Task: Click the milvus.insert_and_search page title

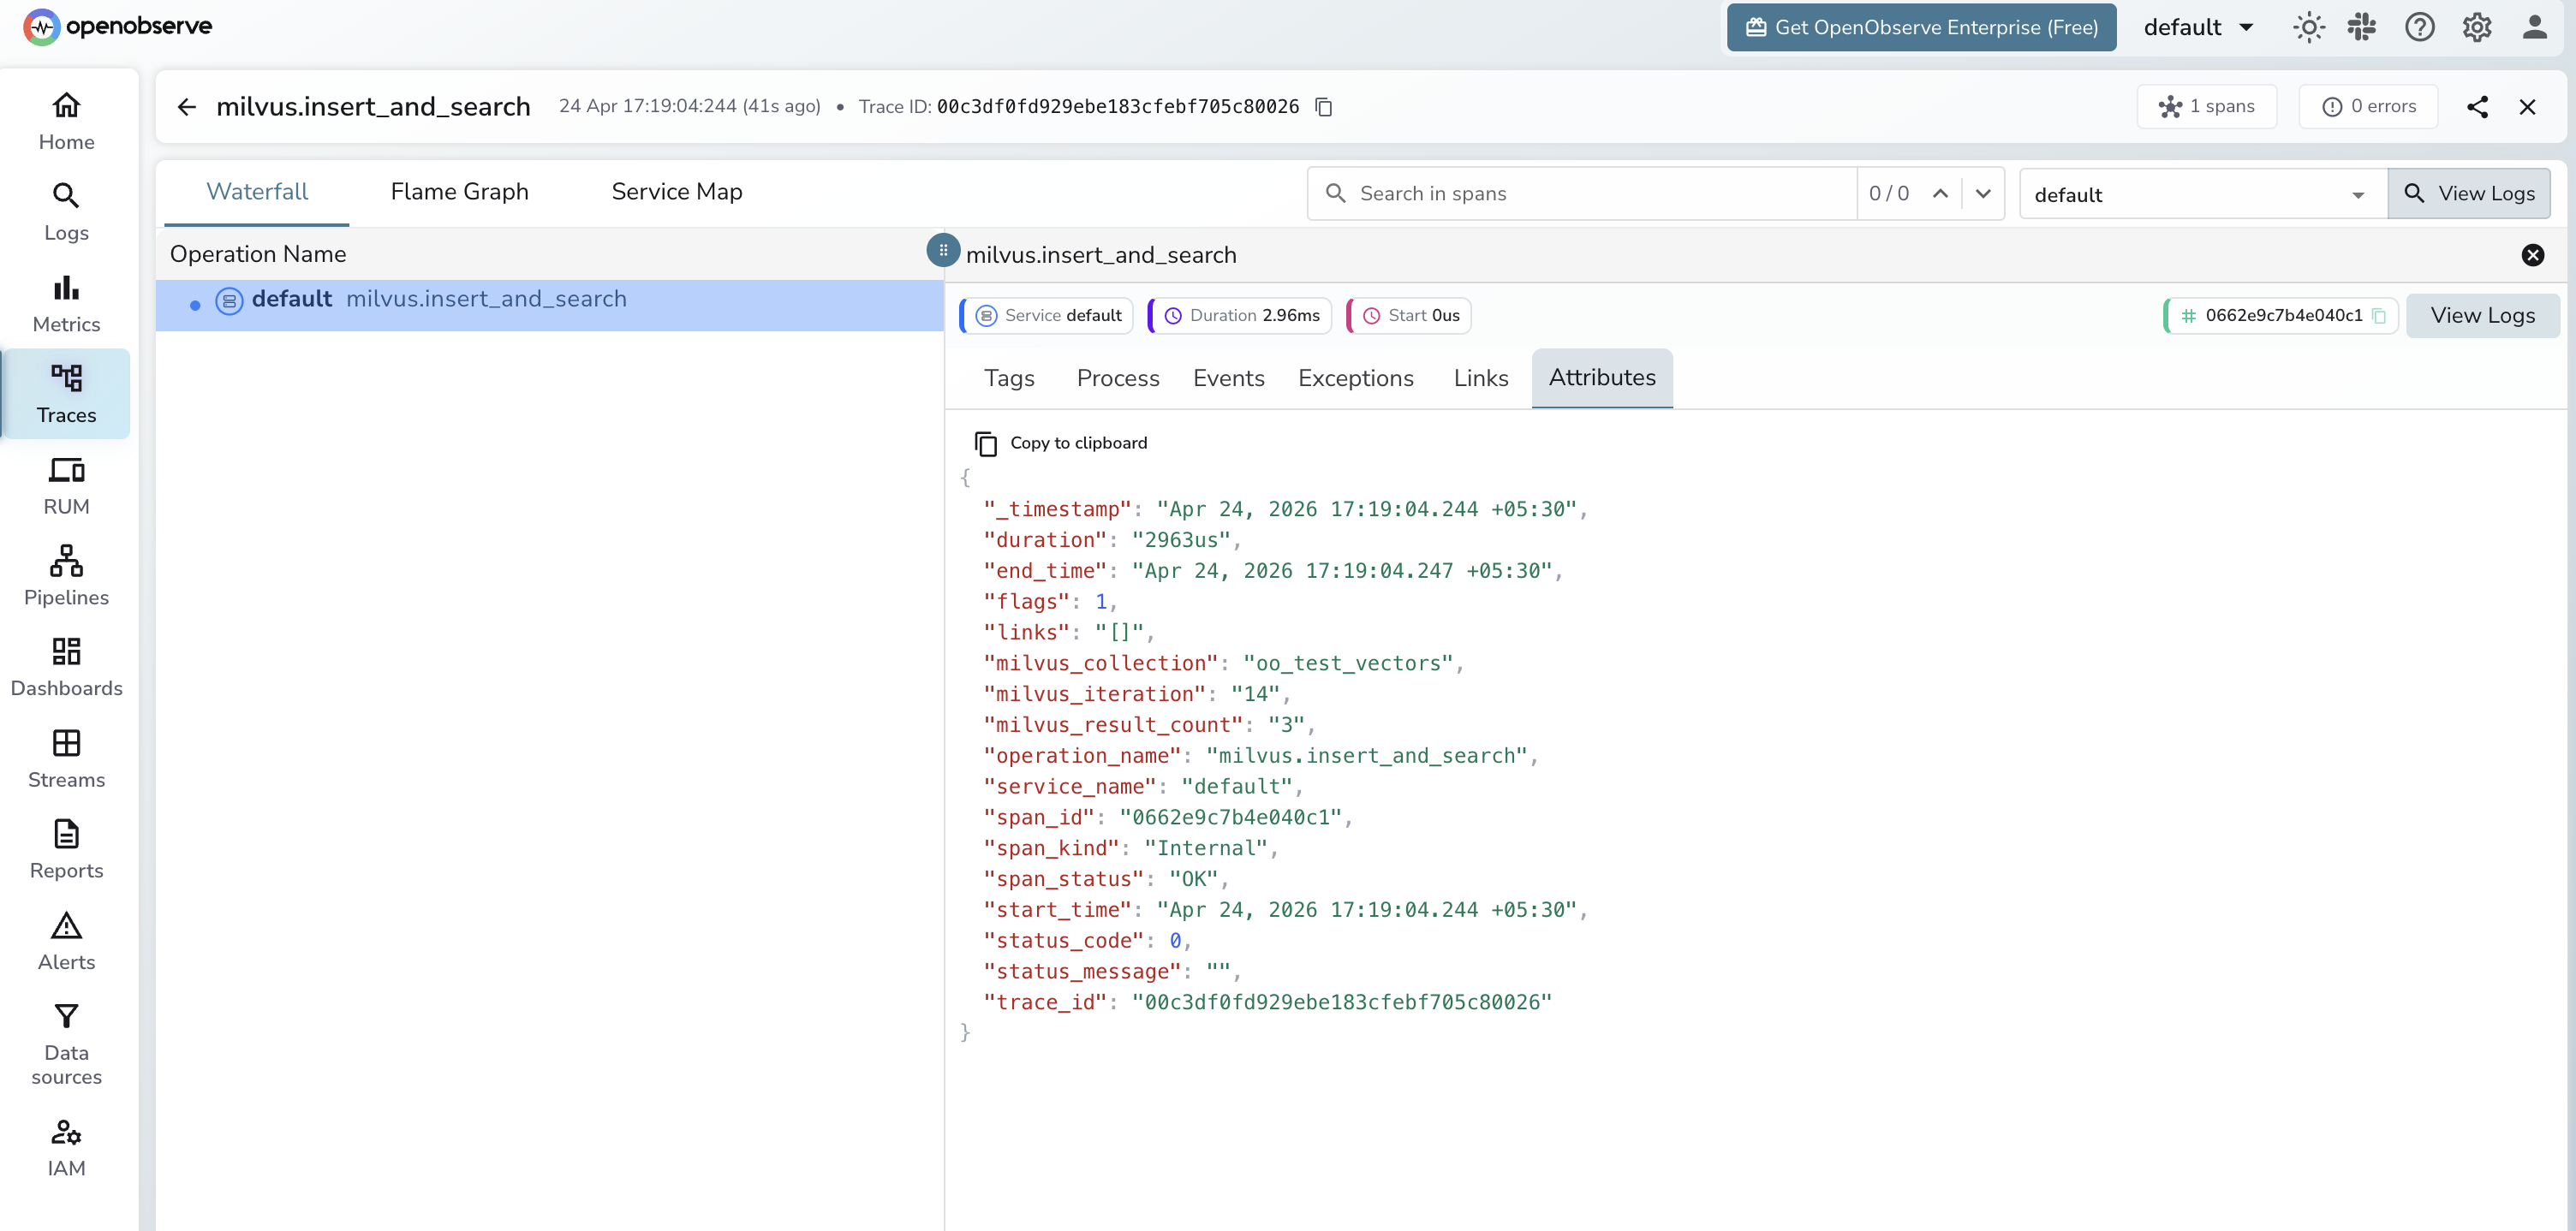Action: coord(373,107)
